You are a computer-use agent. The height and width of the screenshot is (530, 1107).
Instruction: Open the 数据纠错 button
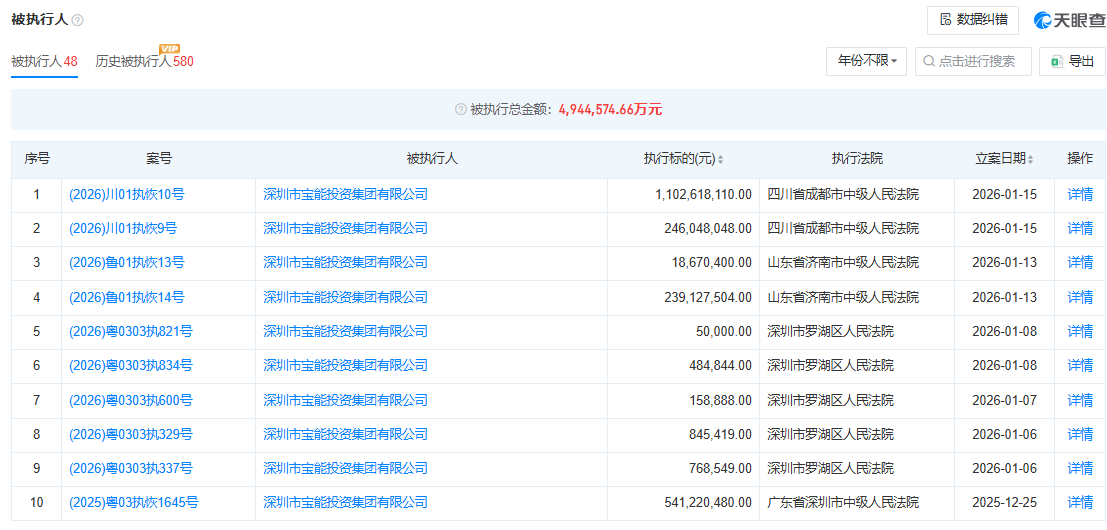[972, 20]
